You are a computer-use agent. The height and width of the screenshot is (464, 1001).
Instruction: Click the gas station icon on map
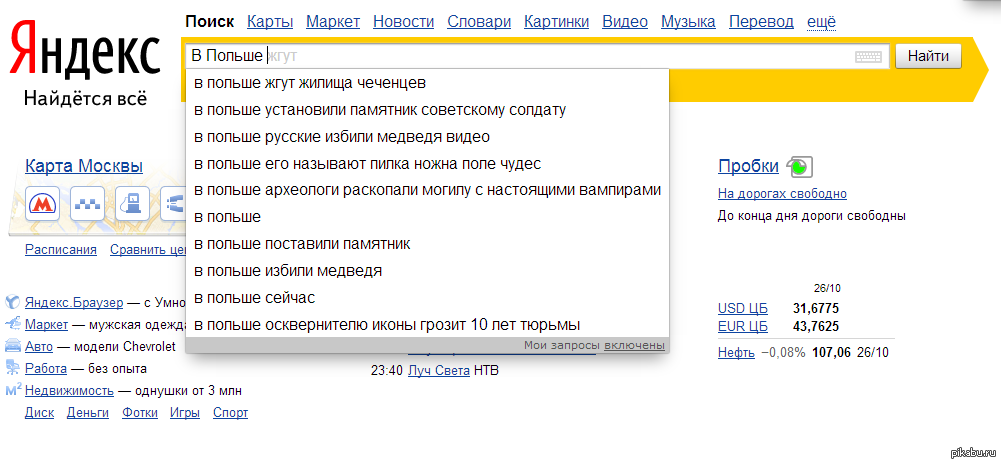(132, 203)
